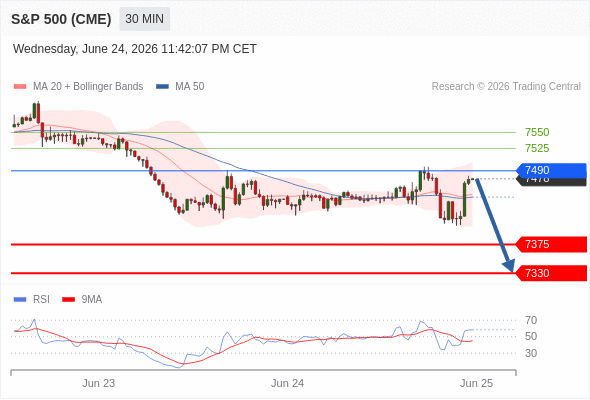Click the blue 7490 pivot price tag

tap(552, 170)
